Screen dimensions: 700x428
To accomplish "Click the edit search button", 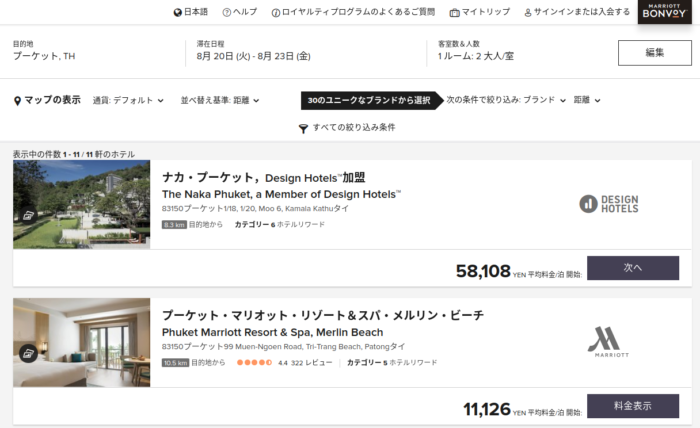I will pos(654,53).
